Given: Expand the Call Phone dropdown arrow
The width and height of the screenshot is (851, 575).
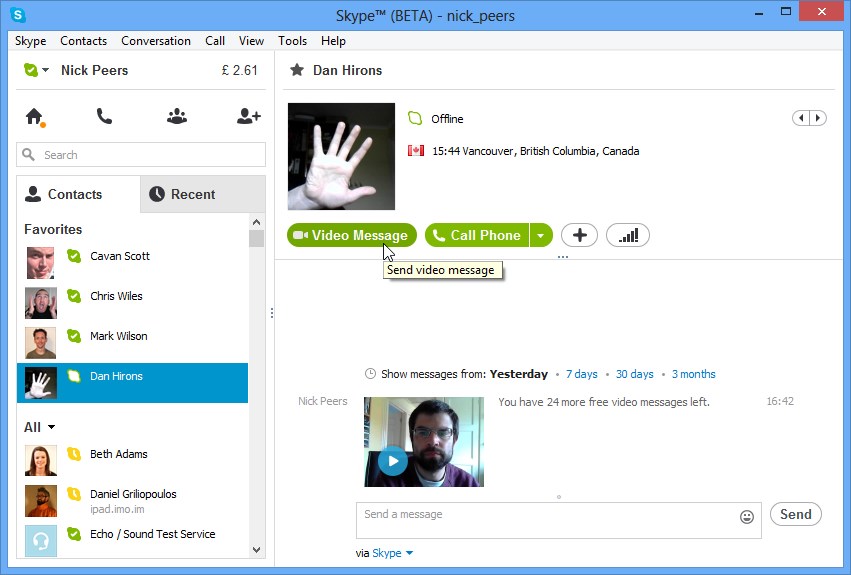Looking at the screenshot, I should 541,235.
